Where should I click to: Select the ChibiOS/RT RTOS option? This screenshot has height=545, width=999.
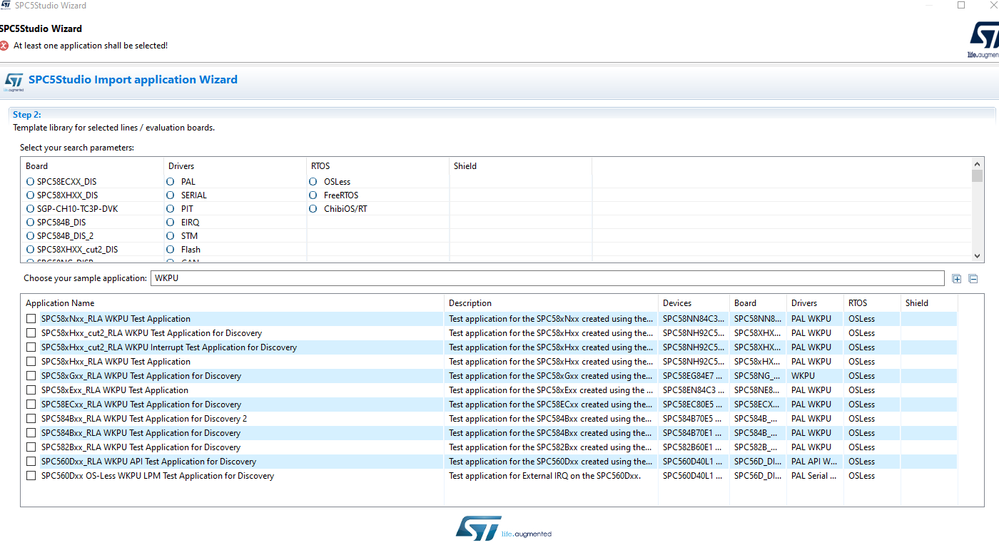coord(313,208)
